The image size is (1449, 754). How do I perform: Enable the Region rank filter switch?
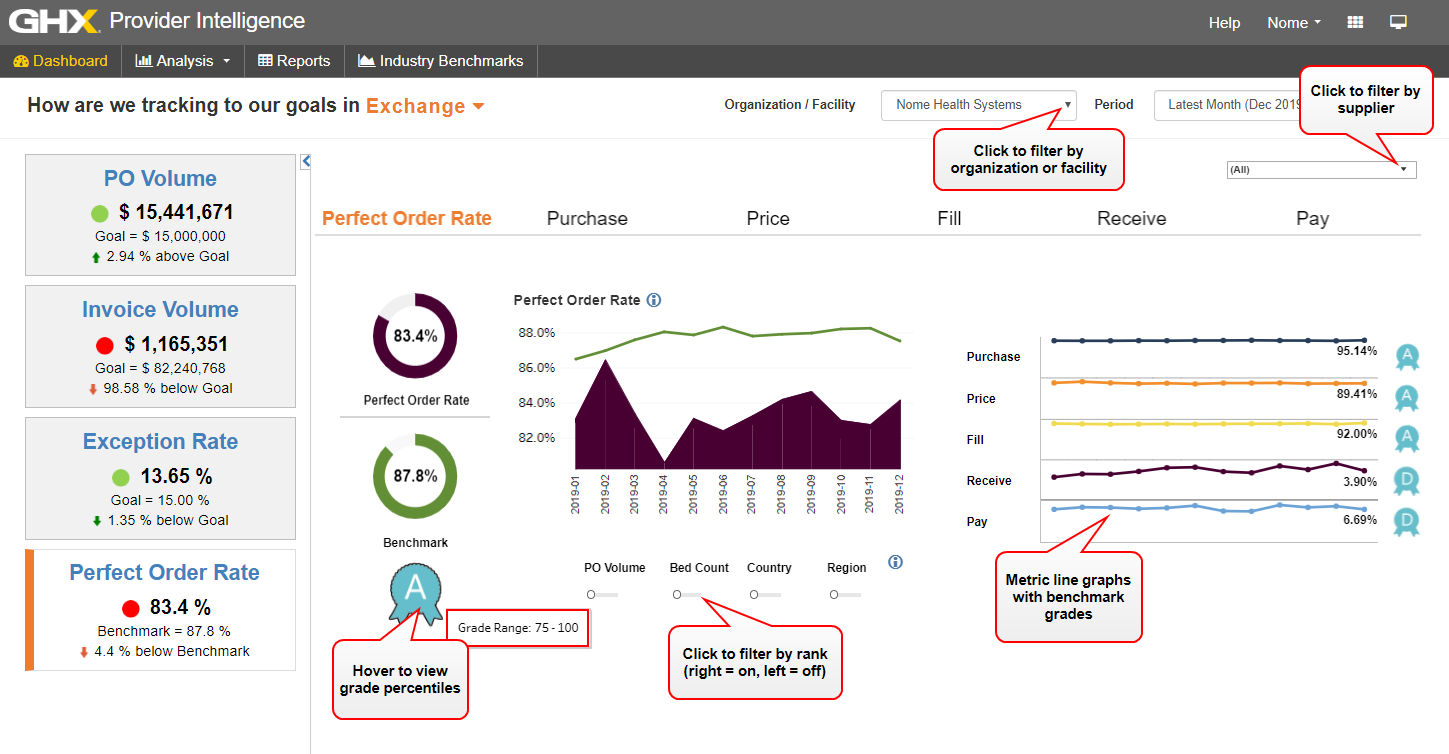point(844,595)
